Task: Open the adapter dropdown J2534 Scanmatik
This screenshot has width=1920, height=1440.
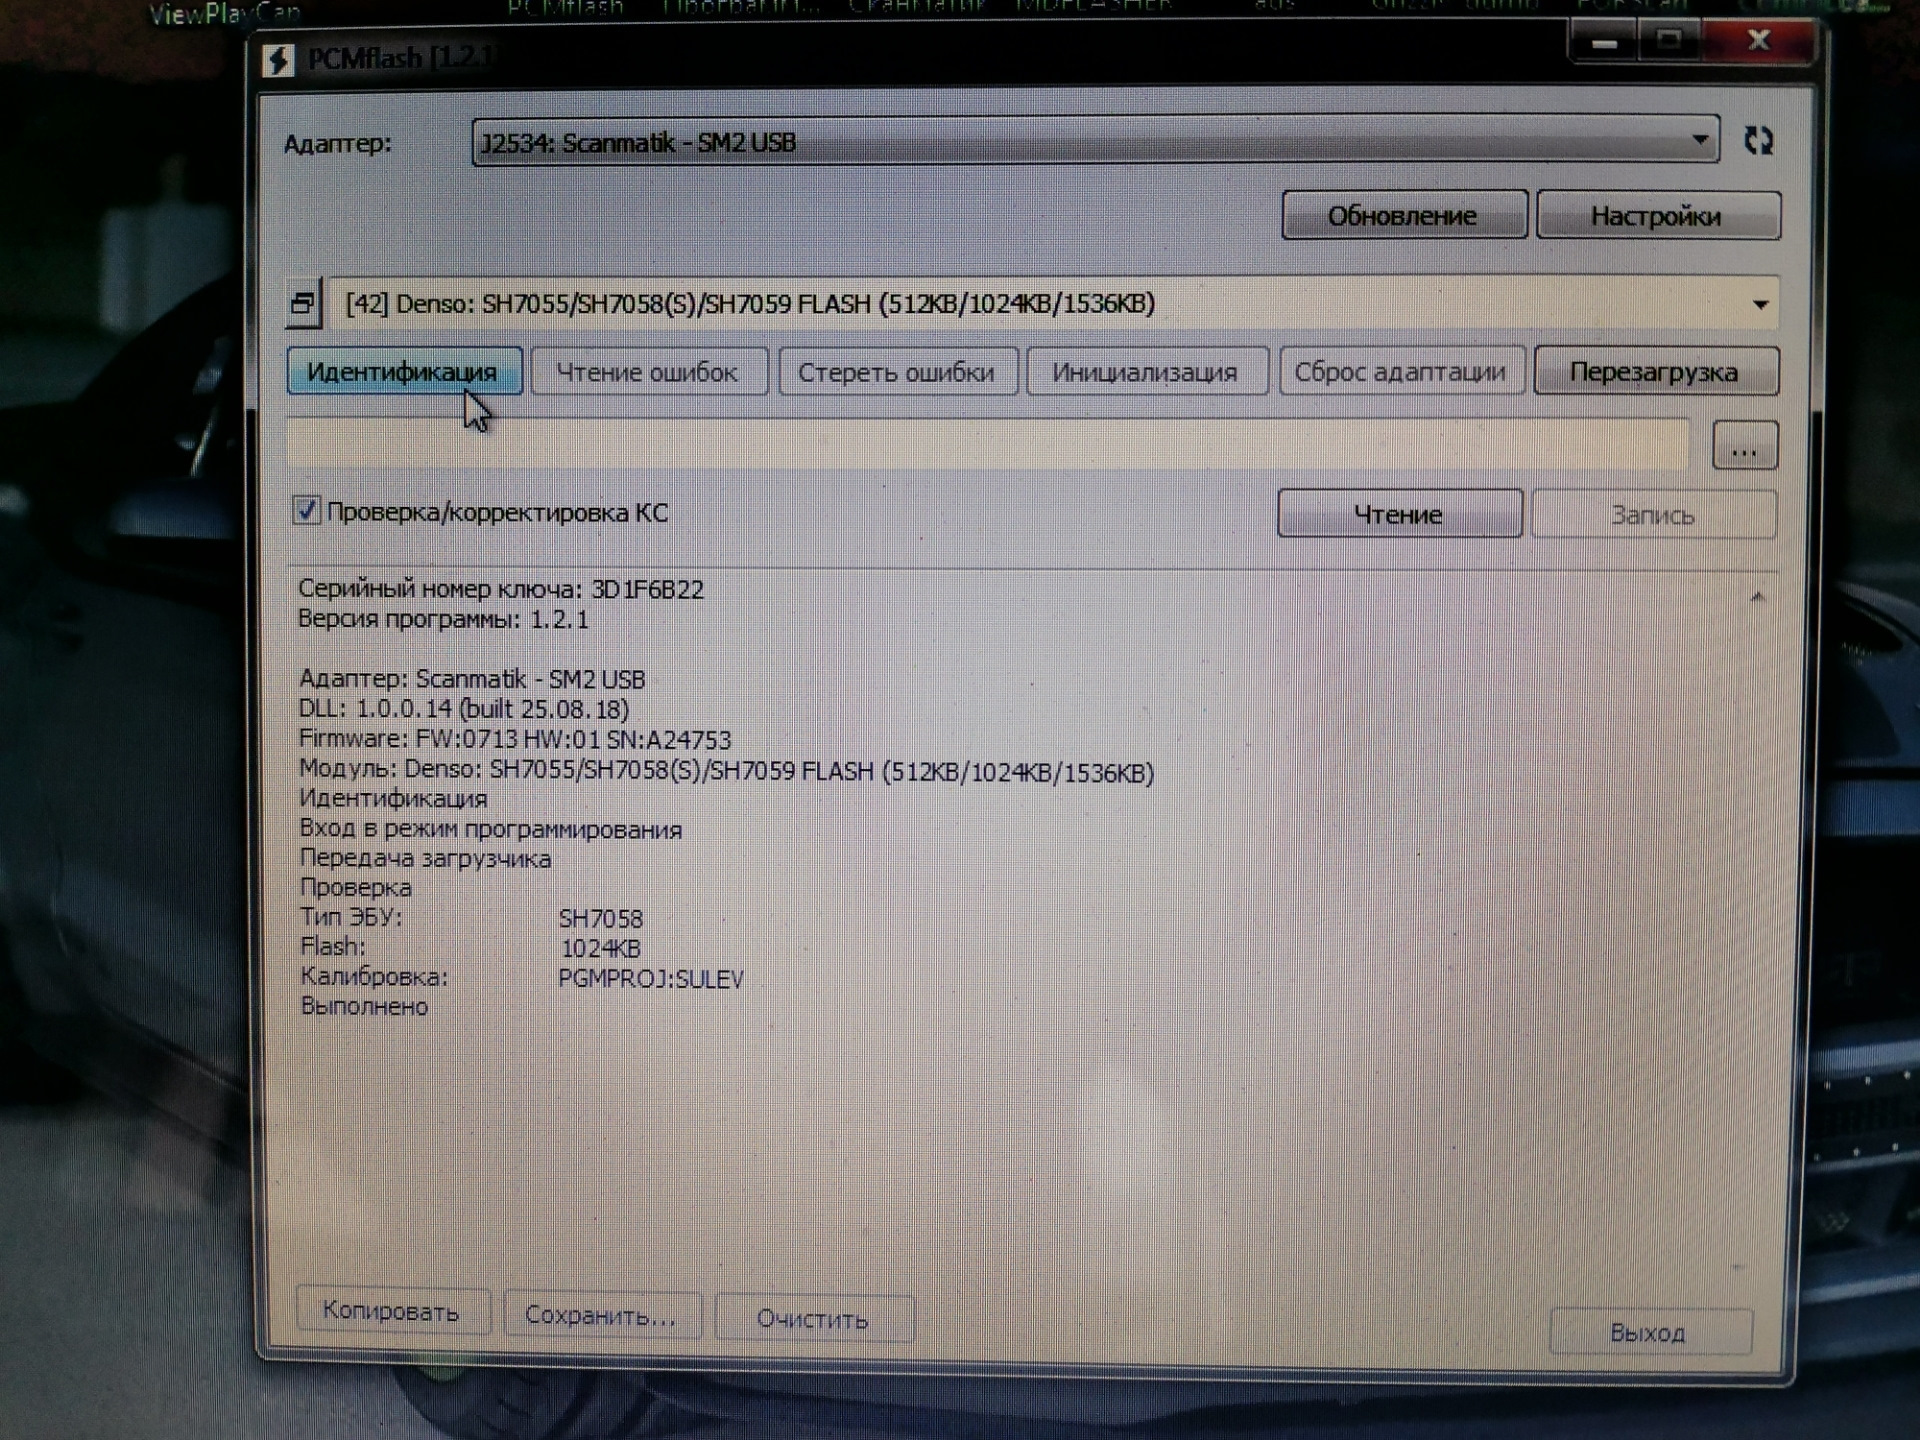Action: pyautogui.click(x=1095, y=142)
